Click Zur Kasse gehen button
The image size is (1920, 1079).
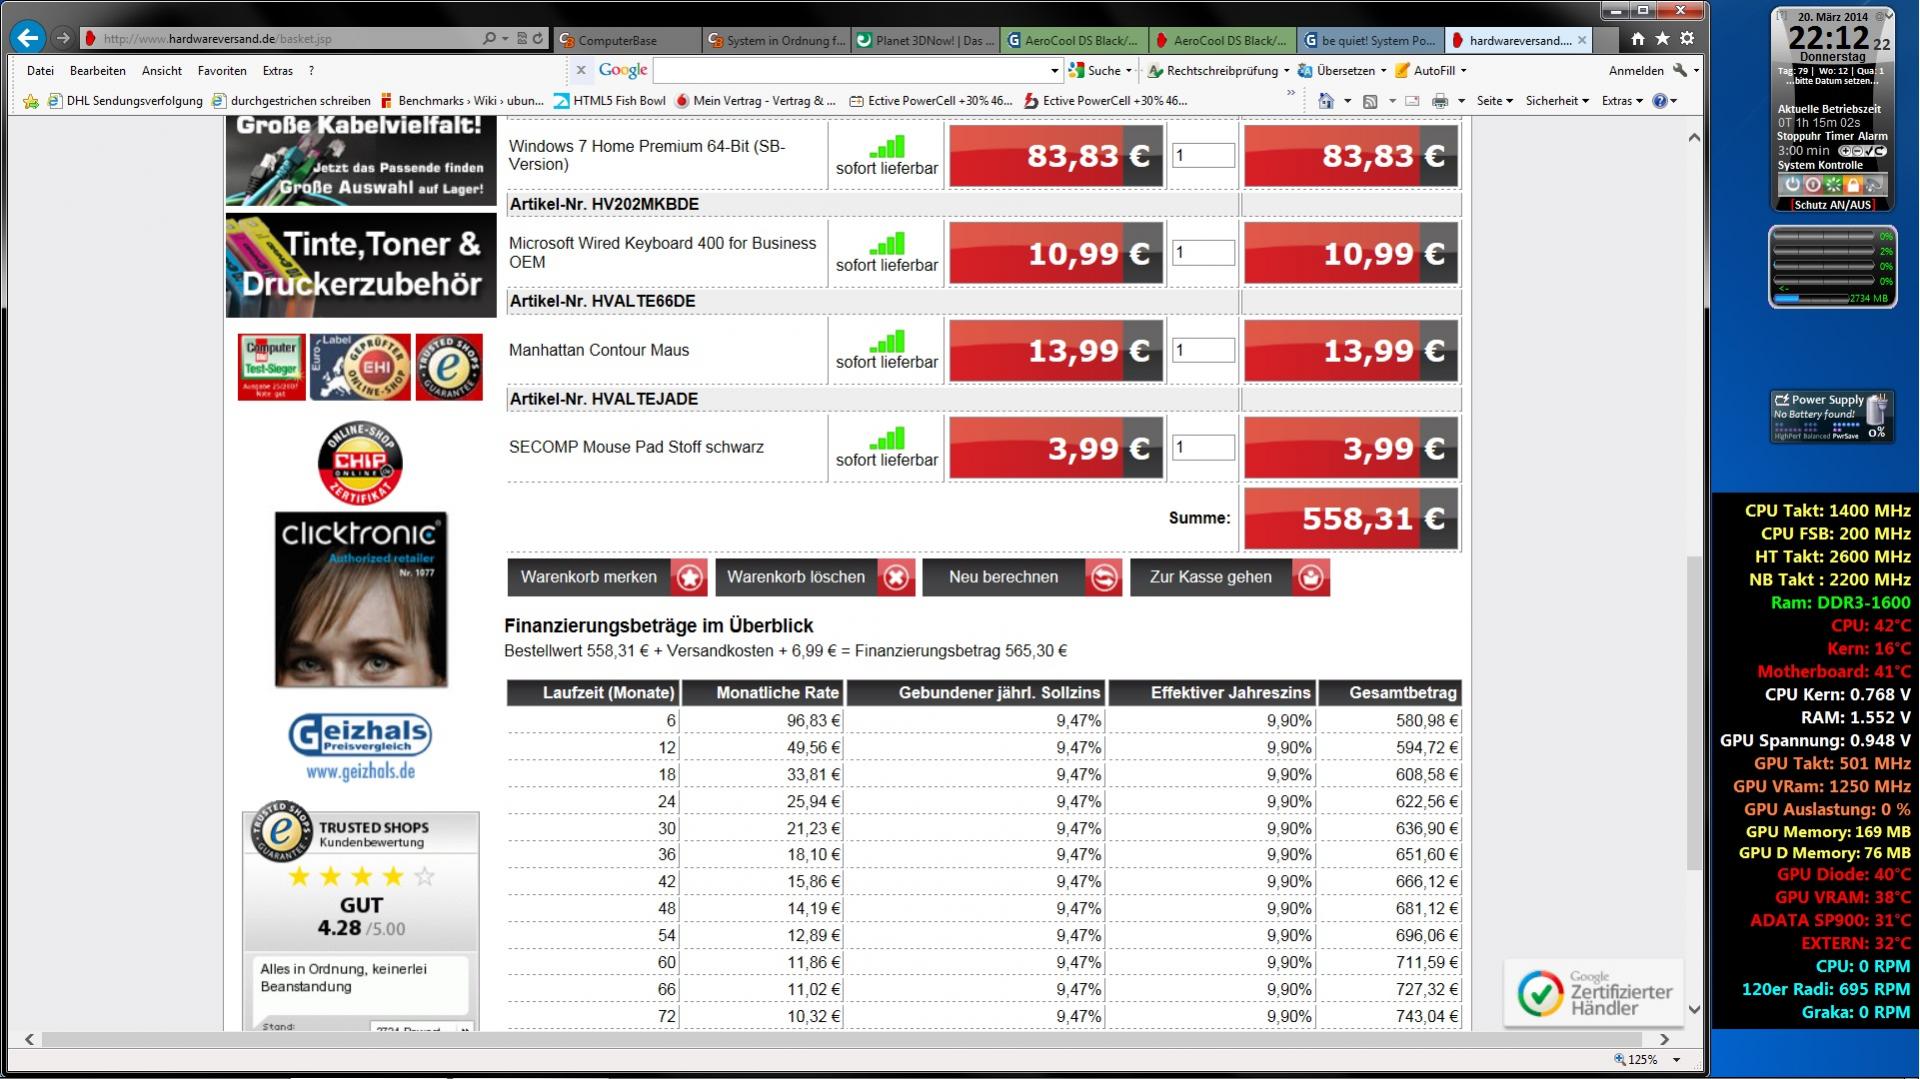point(1230,577)
